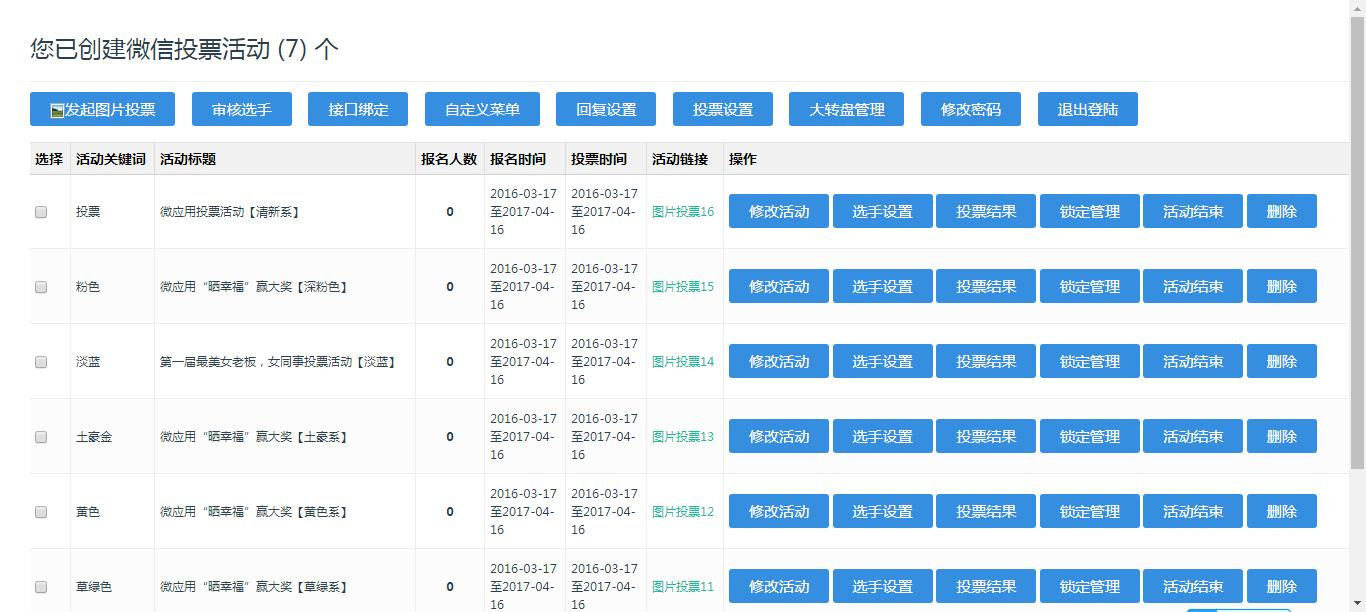Click 活动结束 for the 草绿色 row
This screenshot has height=612, width=1366.
(1193, 586)
